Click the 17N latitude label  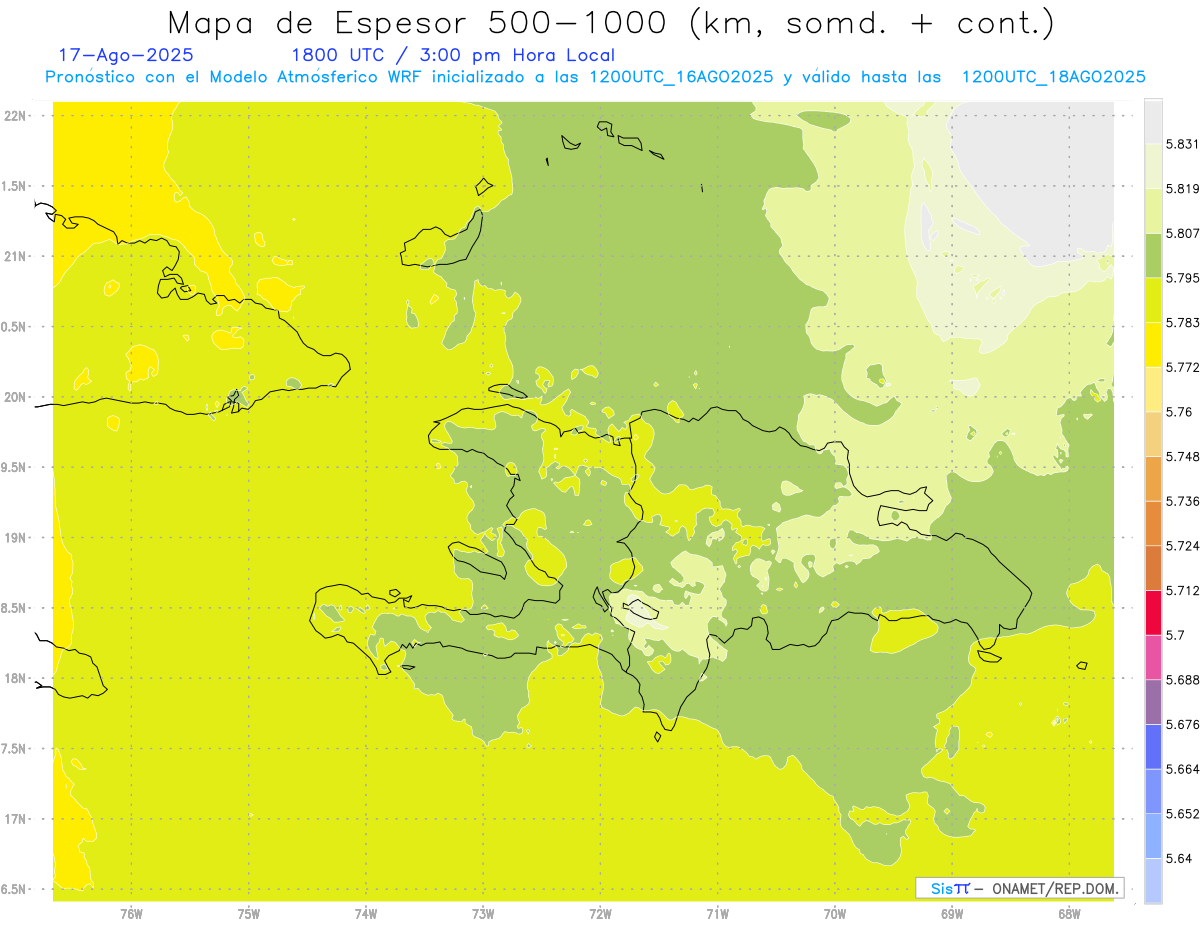(x=14, y=819)
